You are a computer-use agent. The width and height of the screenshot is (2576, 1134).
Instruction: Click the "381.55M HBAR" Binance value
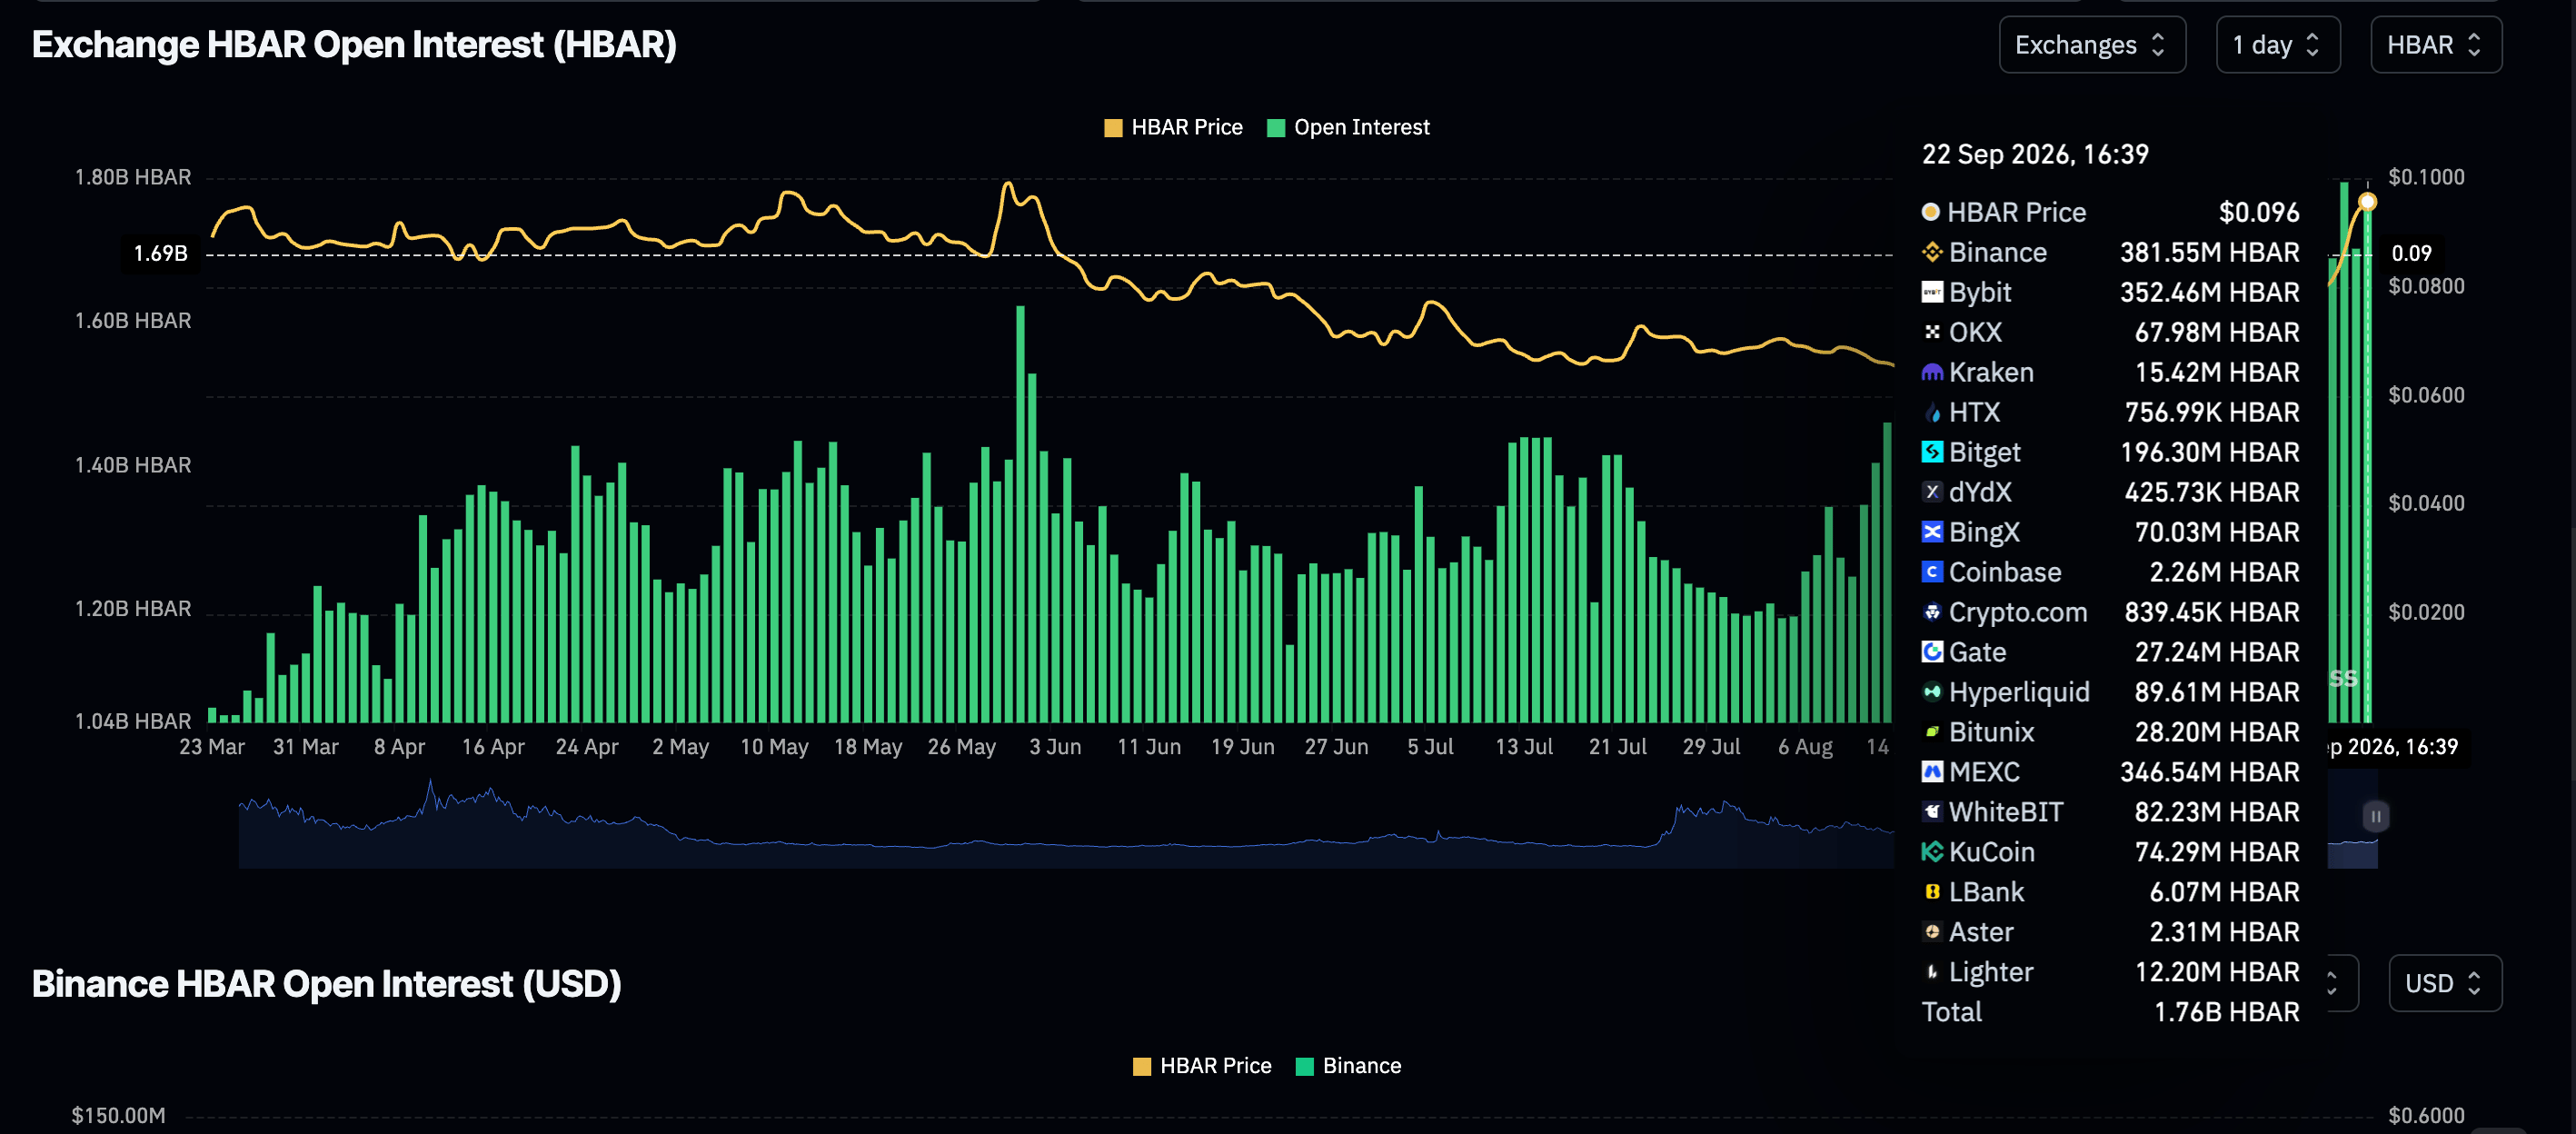click(x=2210, y=252)
